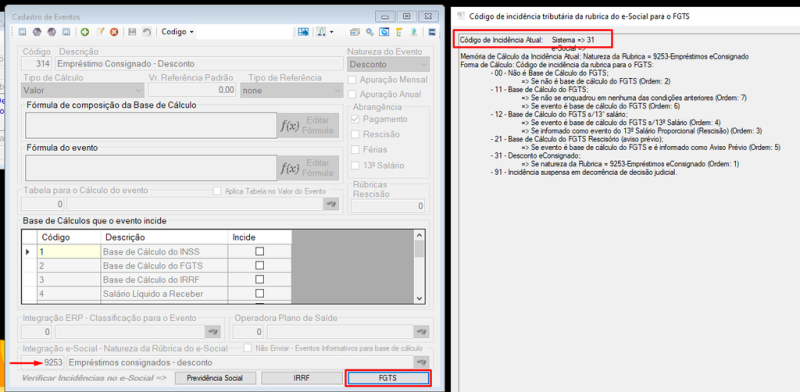
Task: Click the IRRF incidence button
Action: (302, 378)
